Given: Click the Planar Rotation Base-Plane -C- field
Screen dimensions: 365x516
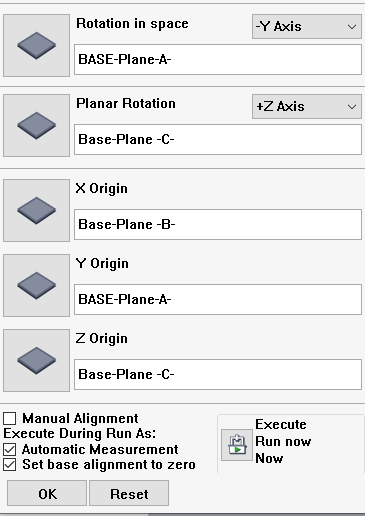Looking at the screenshot, I should coord(218,140).
